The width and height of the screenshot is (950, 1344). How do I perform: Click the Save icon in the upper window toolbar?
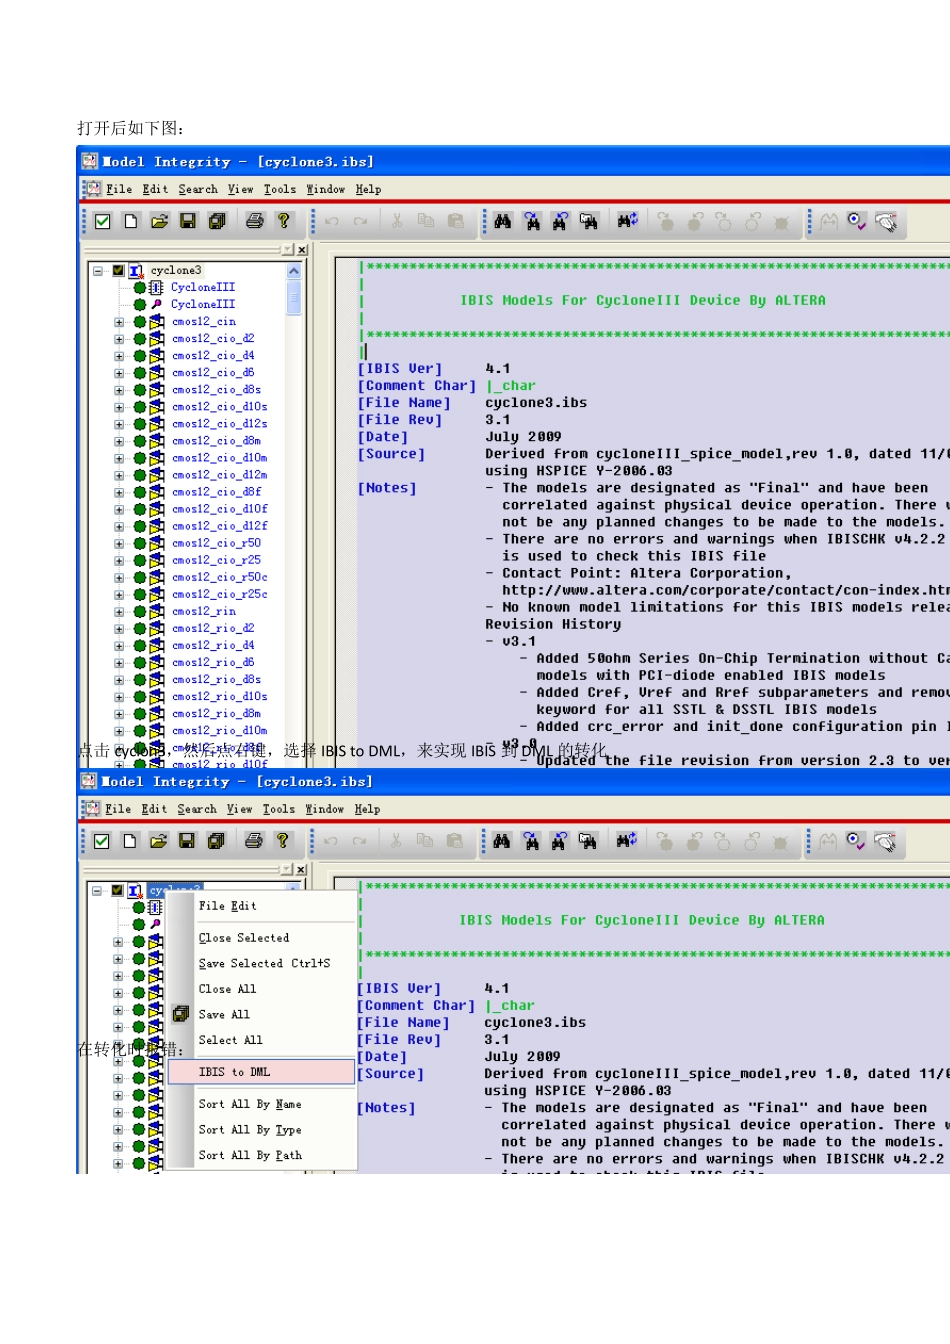tap(187, 221)
